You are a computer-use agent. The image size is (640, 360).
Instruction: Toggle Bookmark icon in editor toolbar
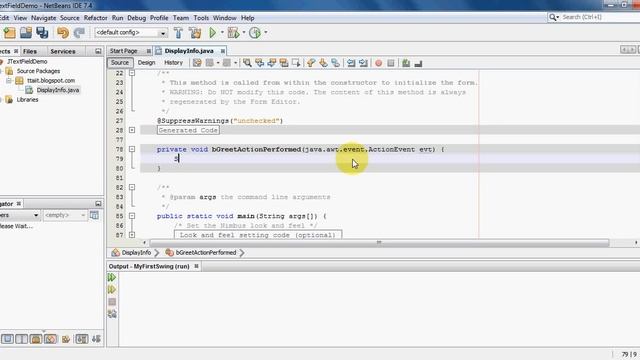(x=336, y=63)
